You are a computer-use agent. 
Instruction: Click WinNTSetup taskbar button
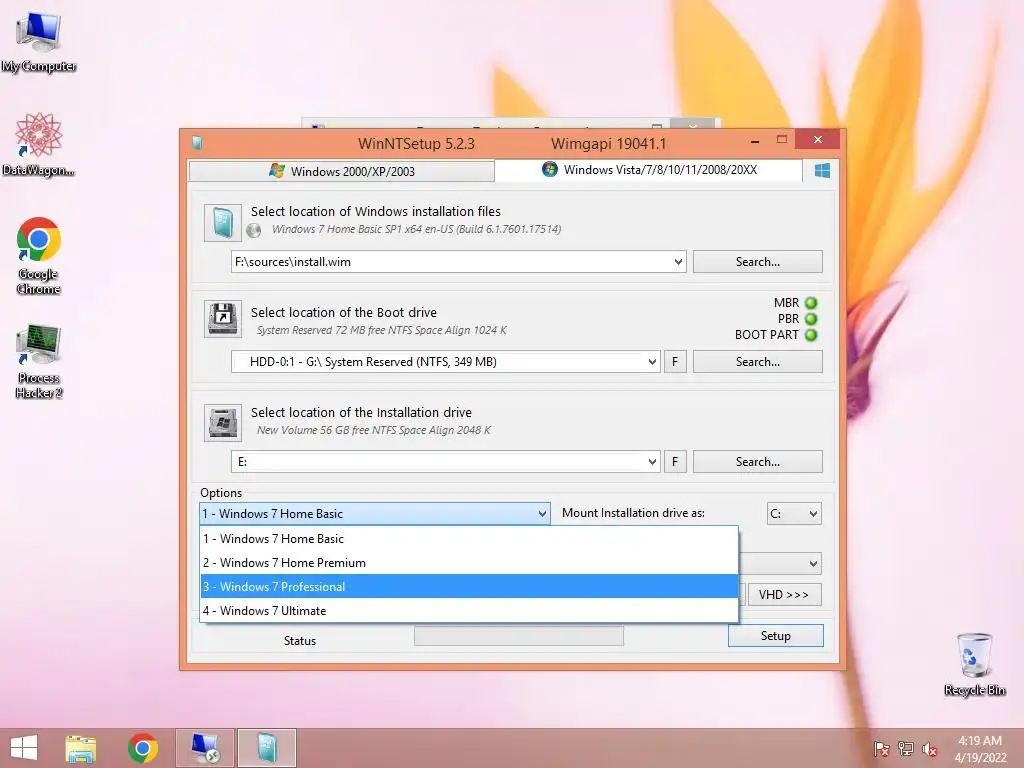(267, 748)
